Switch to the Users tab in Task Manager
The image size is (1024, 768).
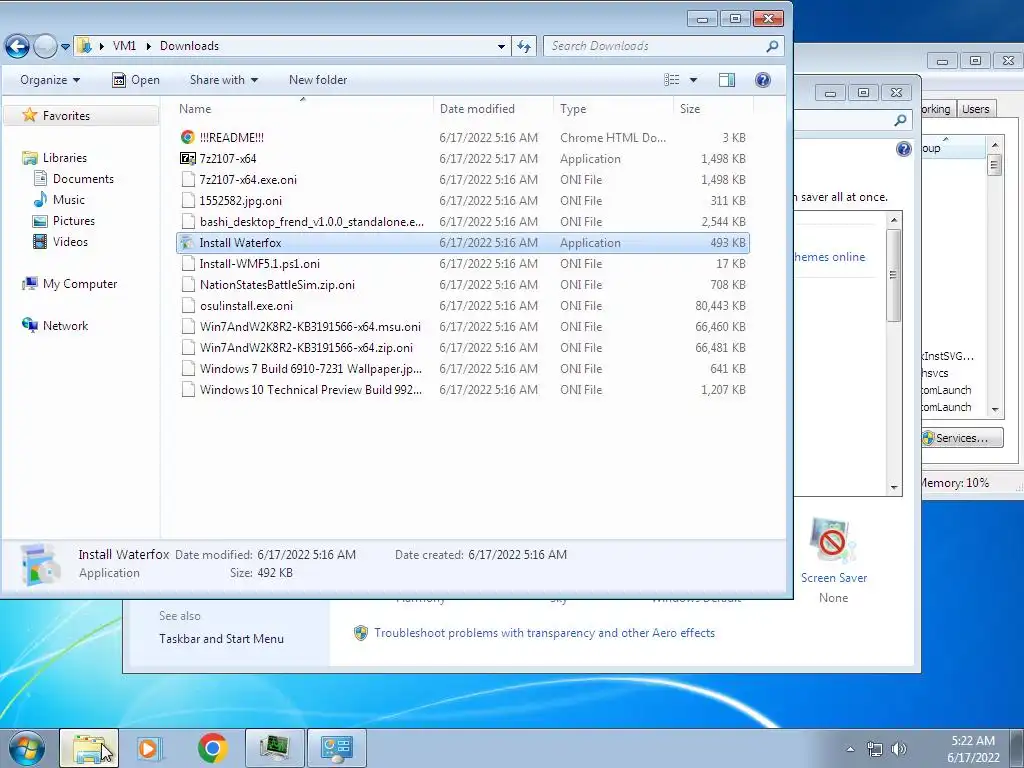[976, 109]
